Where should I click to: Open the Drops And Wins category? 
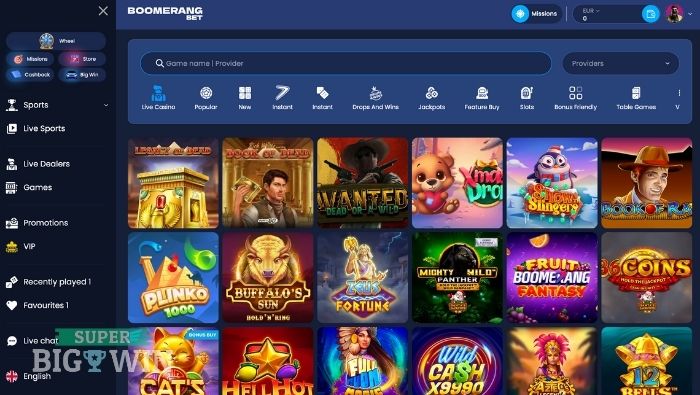pos(375,97)
